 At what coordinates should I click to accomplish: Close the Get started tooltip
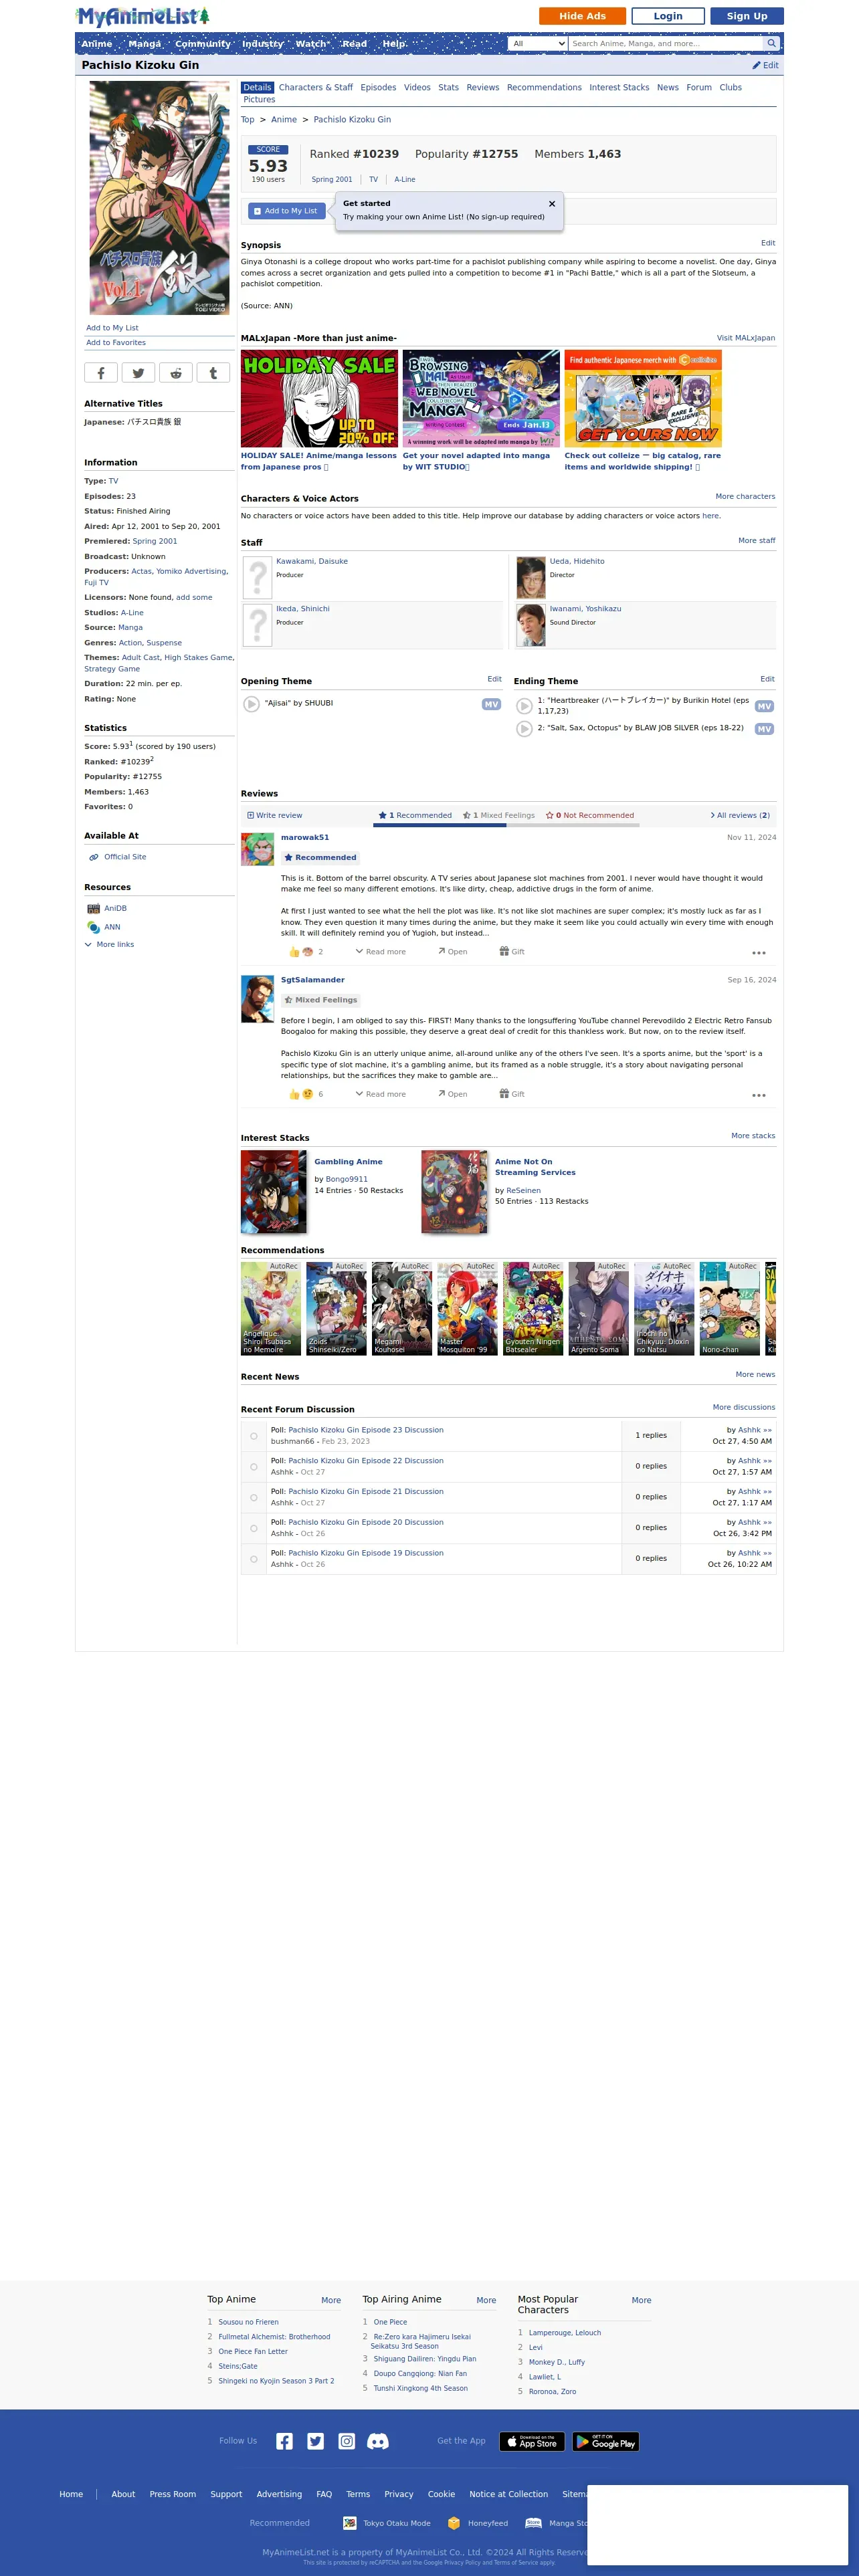(552, 204)
